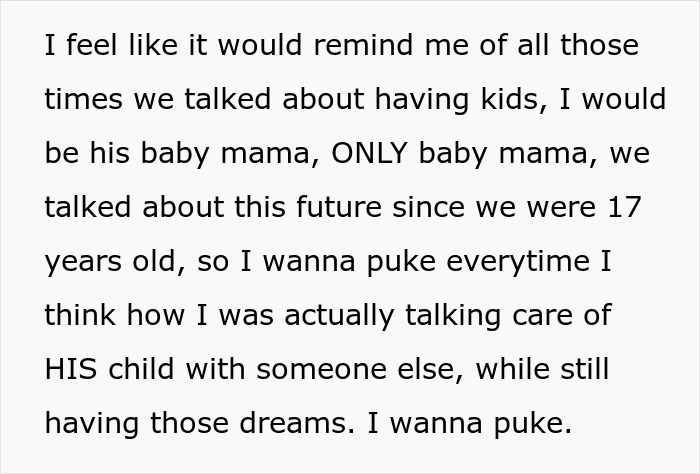700x474 pixels.
Task: Click the word "since" in the fourth line
Action: [x=428, y=207]
